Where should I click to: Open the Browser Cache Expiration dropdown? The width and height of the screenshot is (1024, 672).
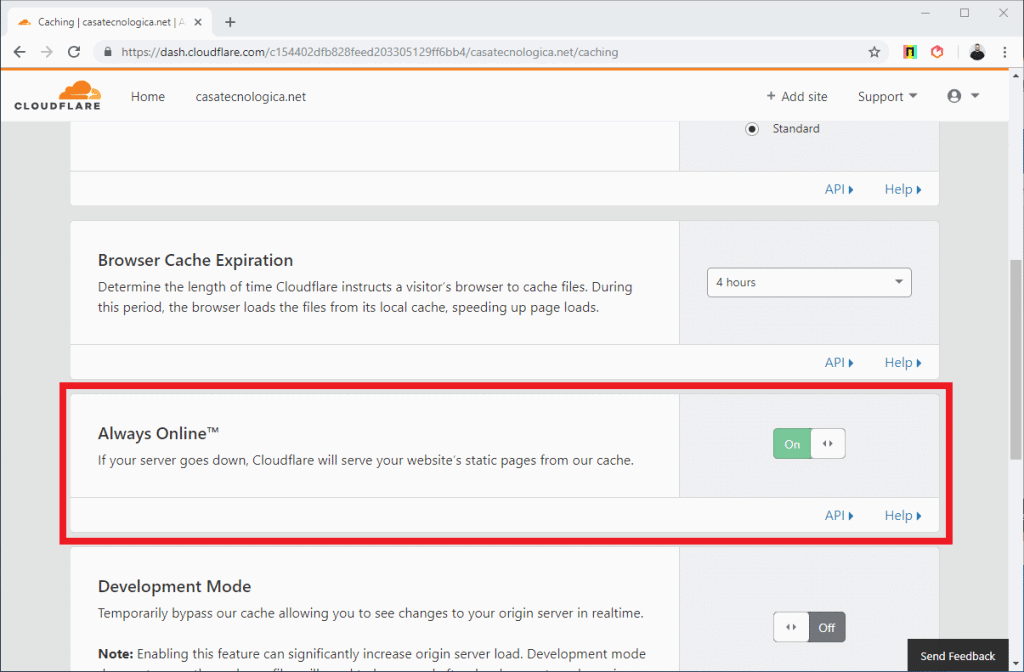coord(809,282)
